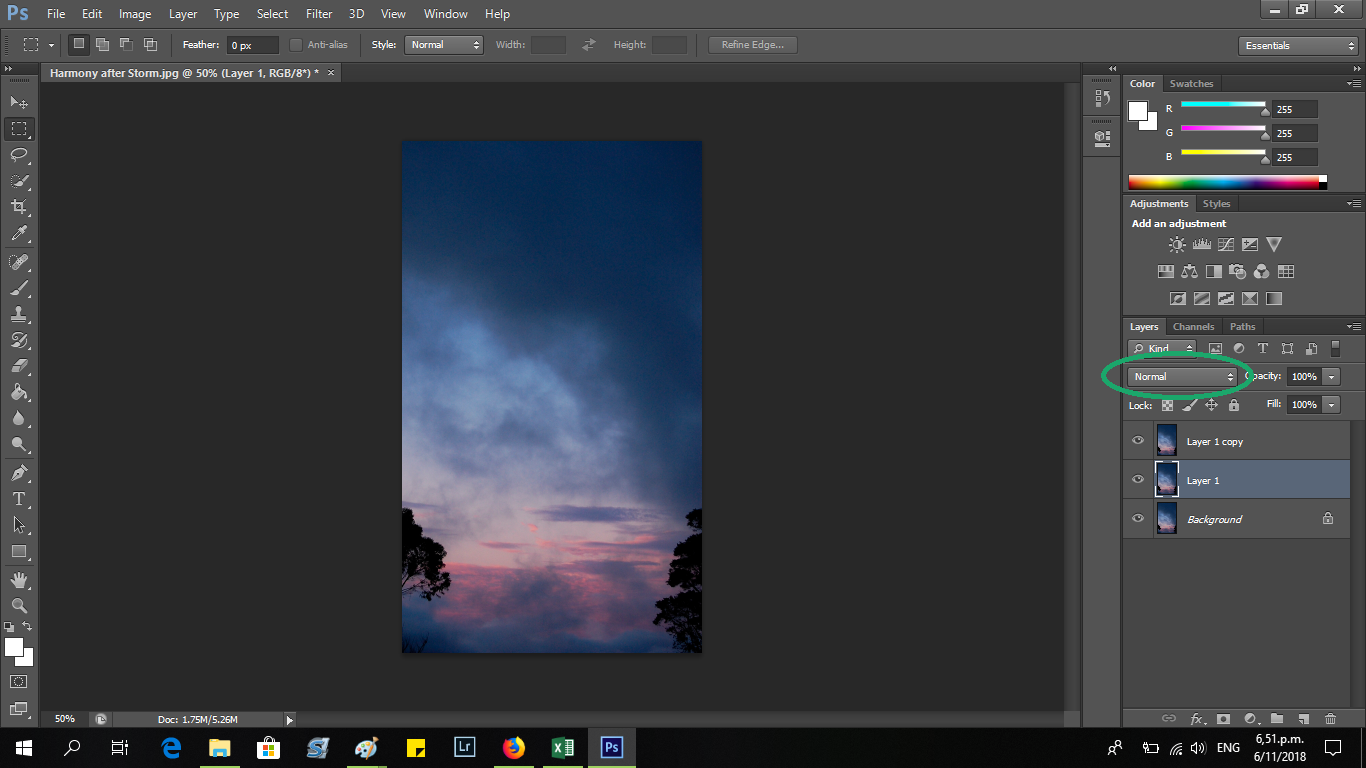The width and height of the screenshot is (1366, 768).
Task: Toggle Lock transparent pixels
Action: 1167,405
